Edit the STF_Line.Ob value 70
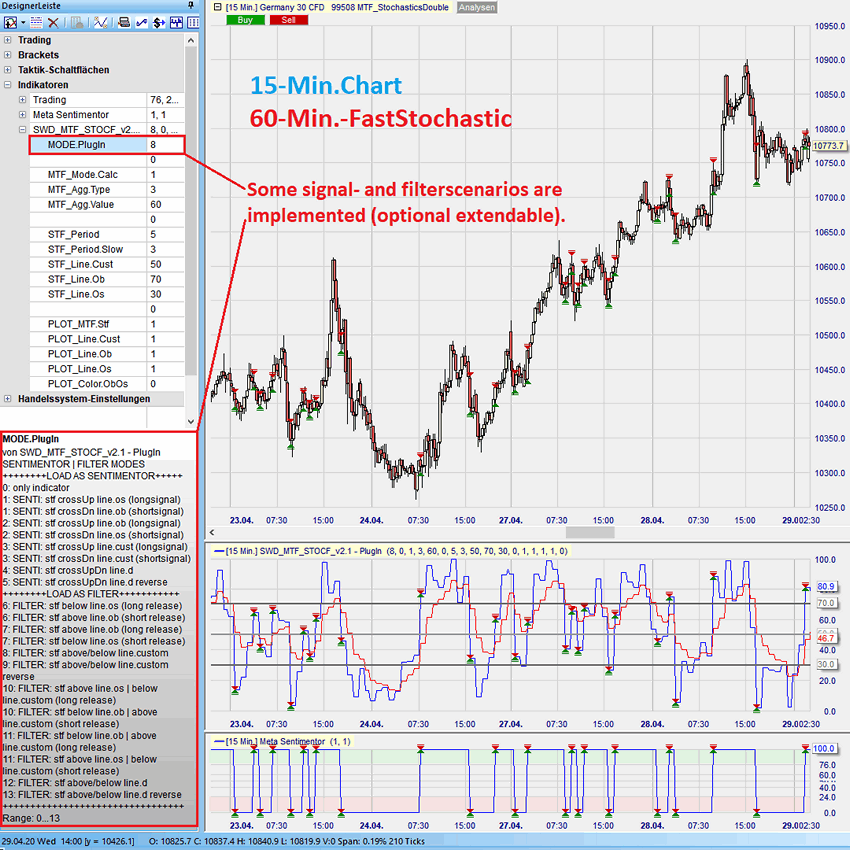Image resolution: width=850 pixels, height=850 pixels. tap(165, 279)
